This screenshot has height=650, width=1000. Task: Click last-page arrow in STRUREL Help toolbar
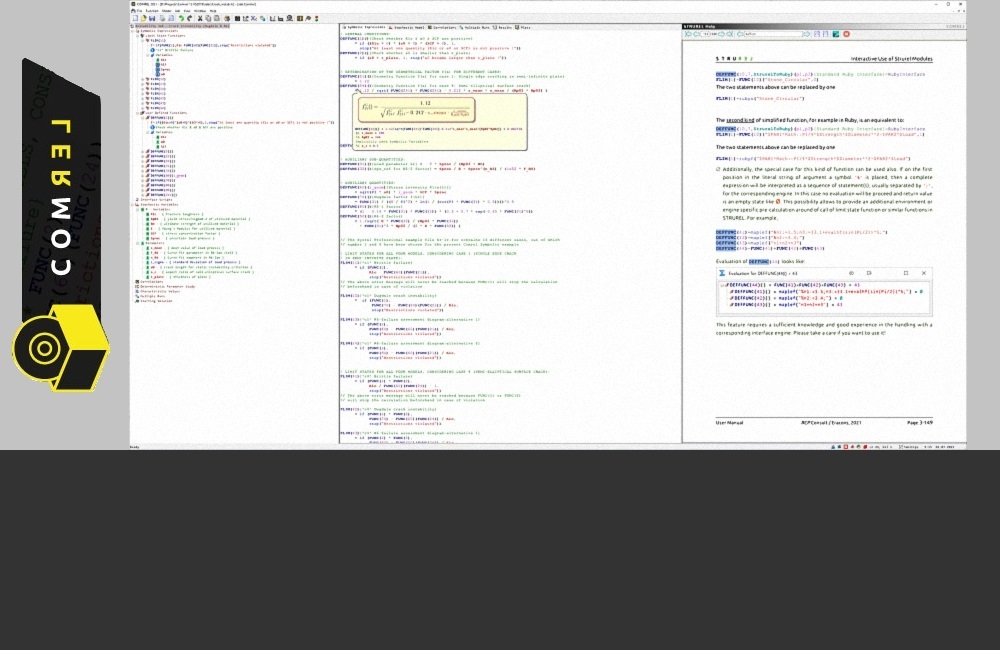point(730,34)
